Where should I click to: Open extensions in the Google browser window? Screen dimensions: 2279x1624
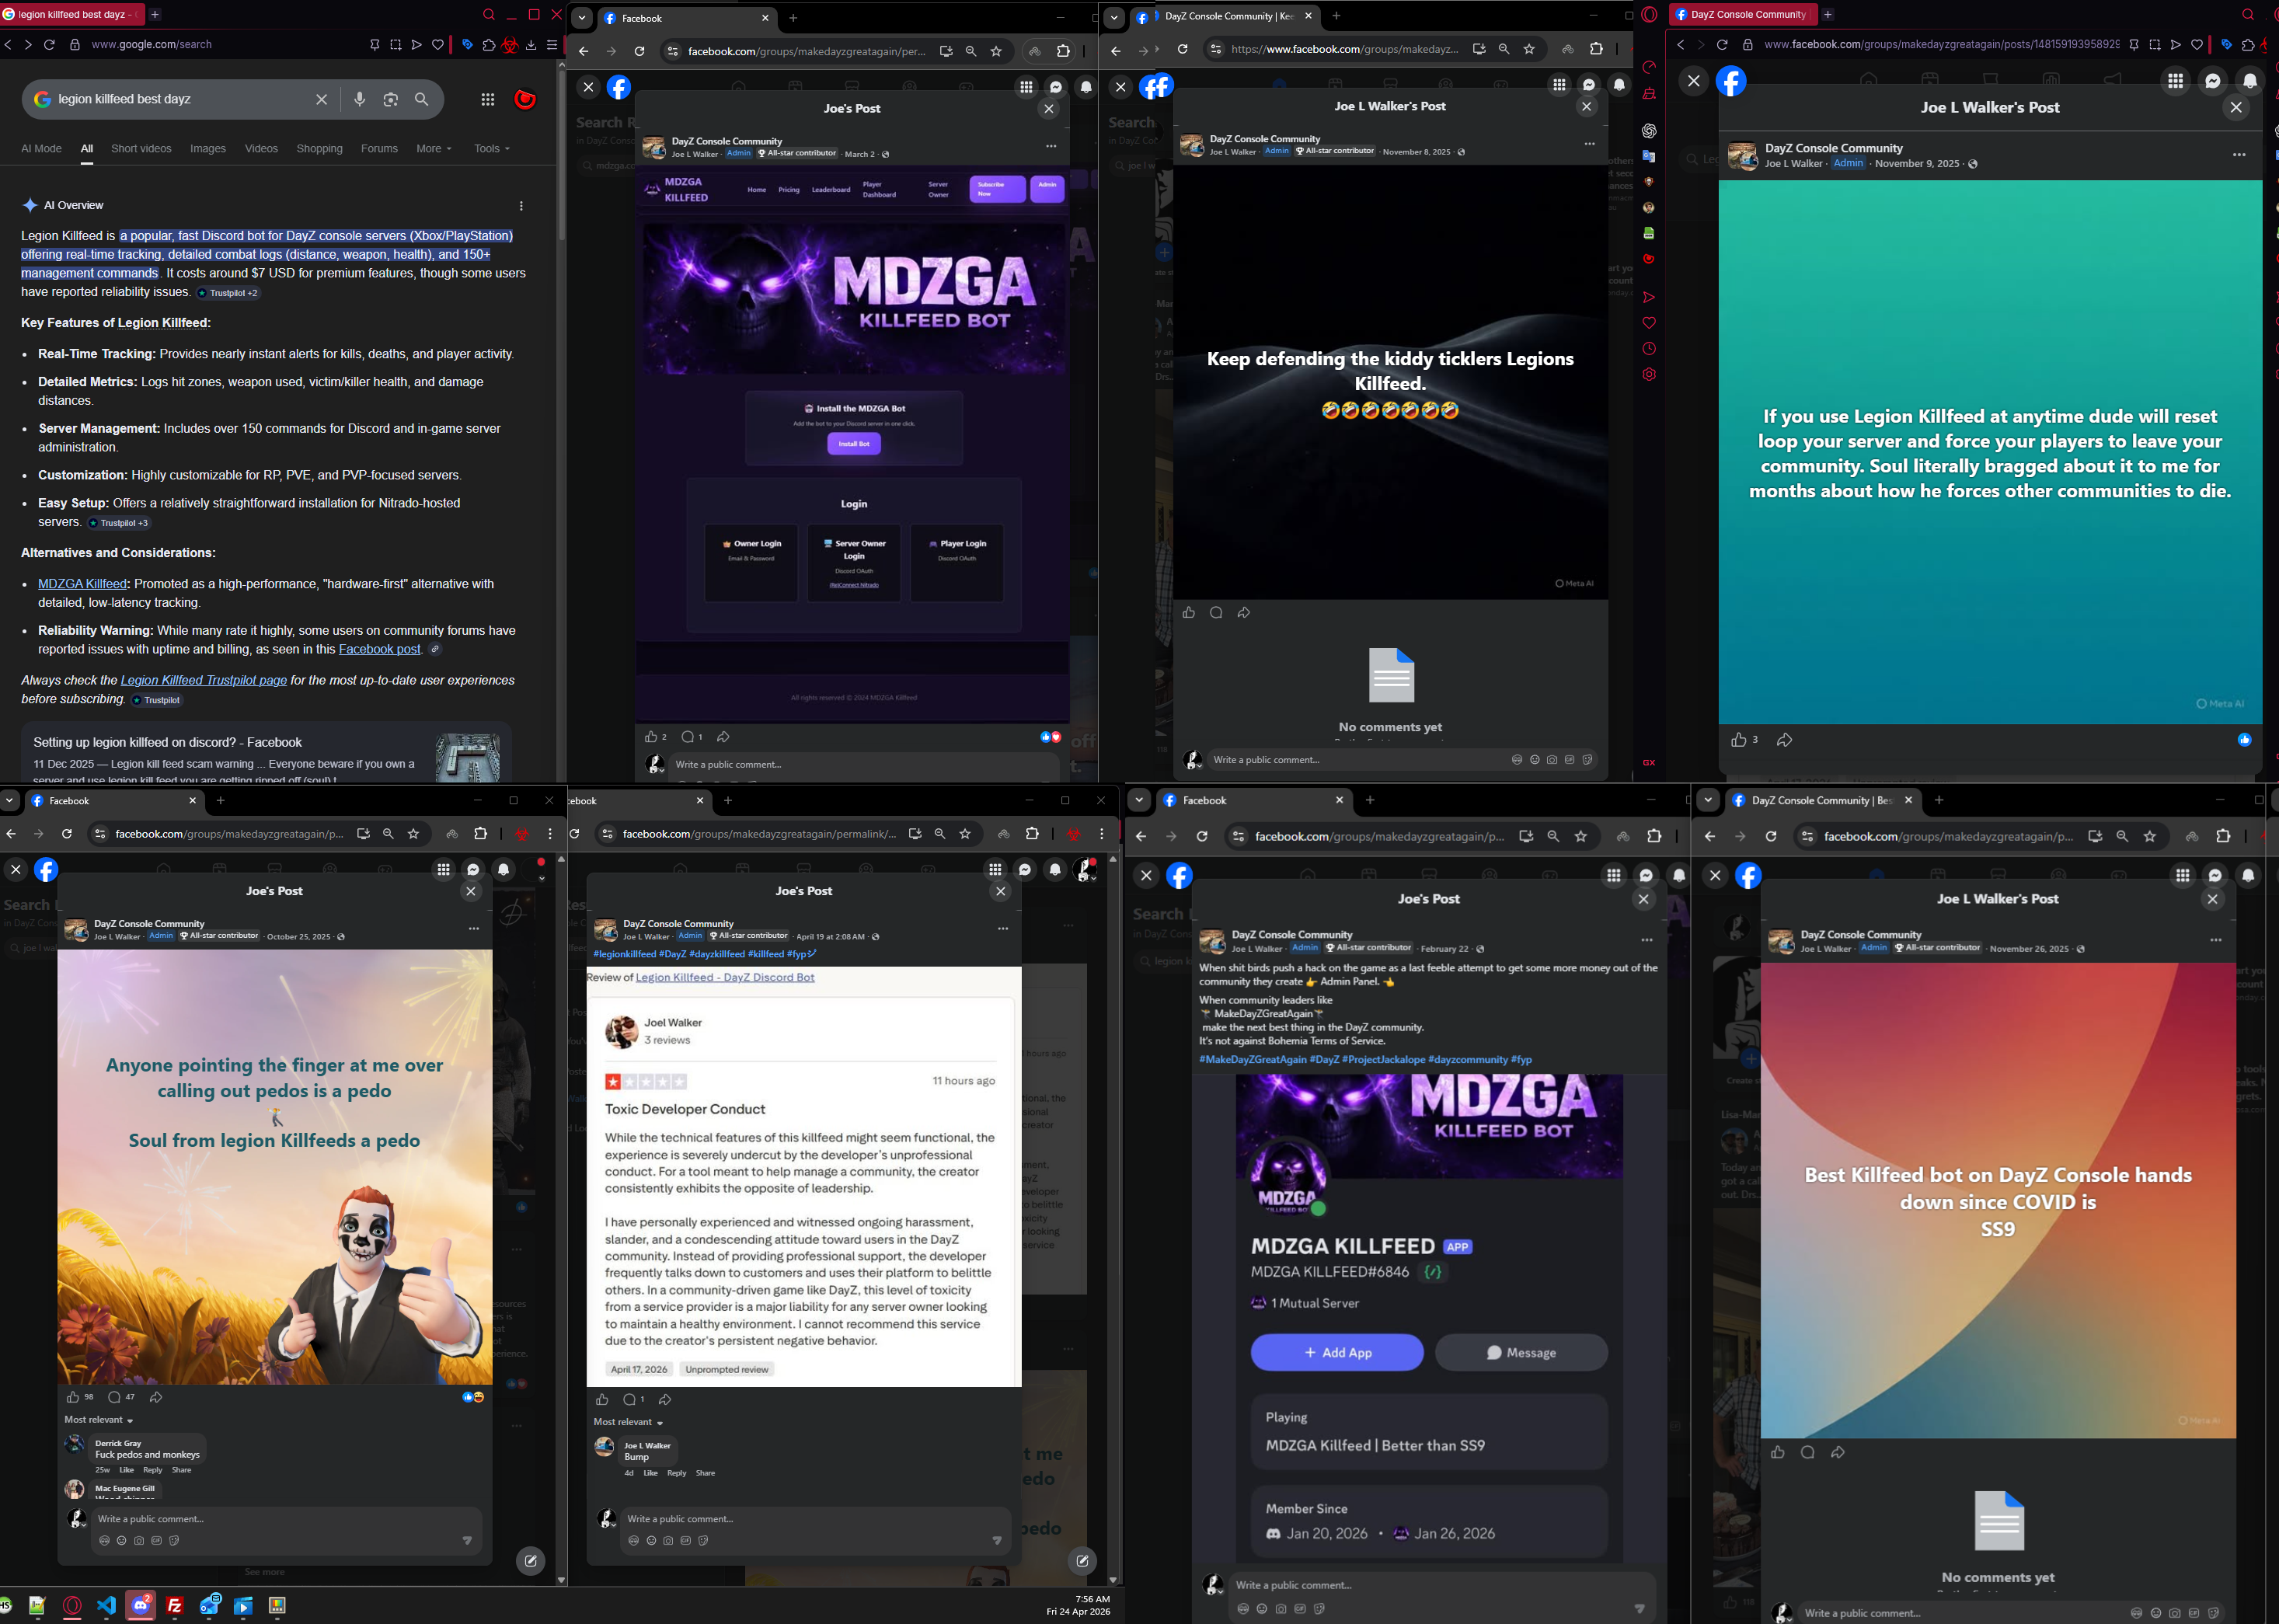click(489, 45)
